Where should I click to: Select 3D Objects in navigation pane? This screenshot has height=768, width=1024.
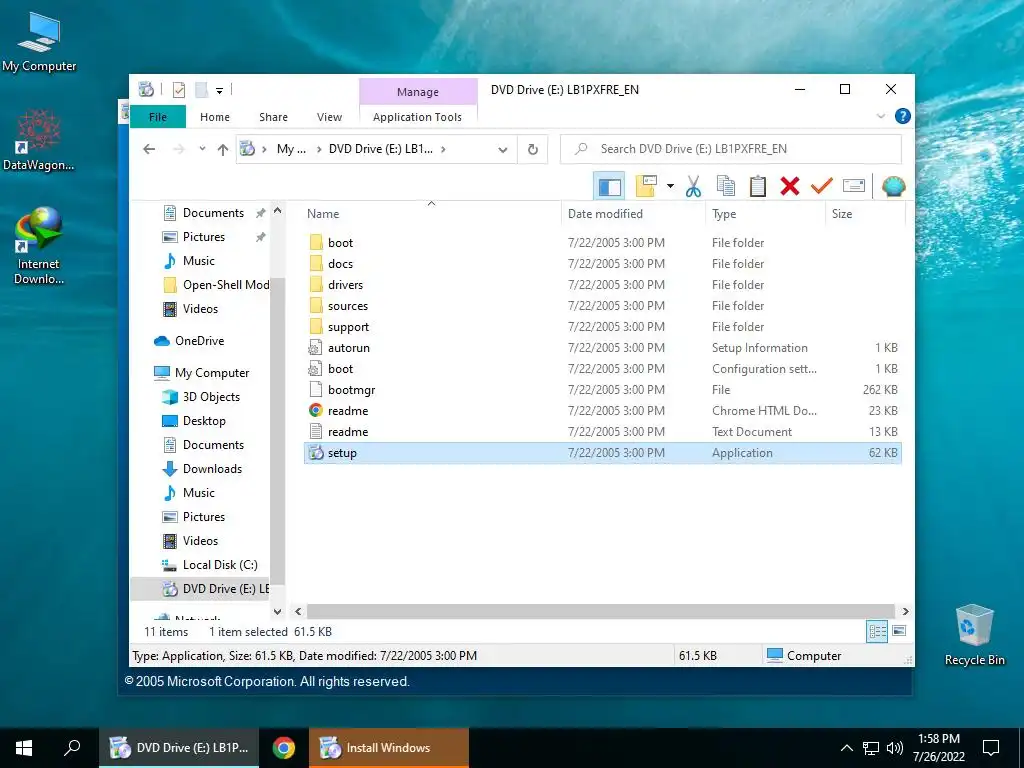pos(211,397)
